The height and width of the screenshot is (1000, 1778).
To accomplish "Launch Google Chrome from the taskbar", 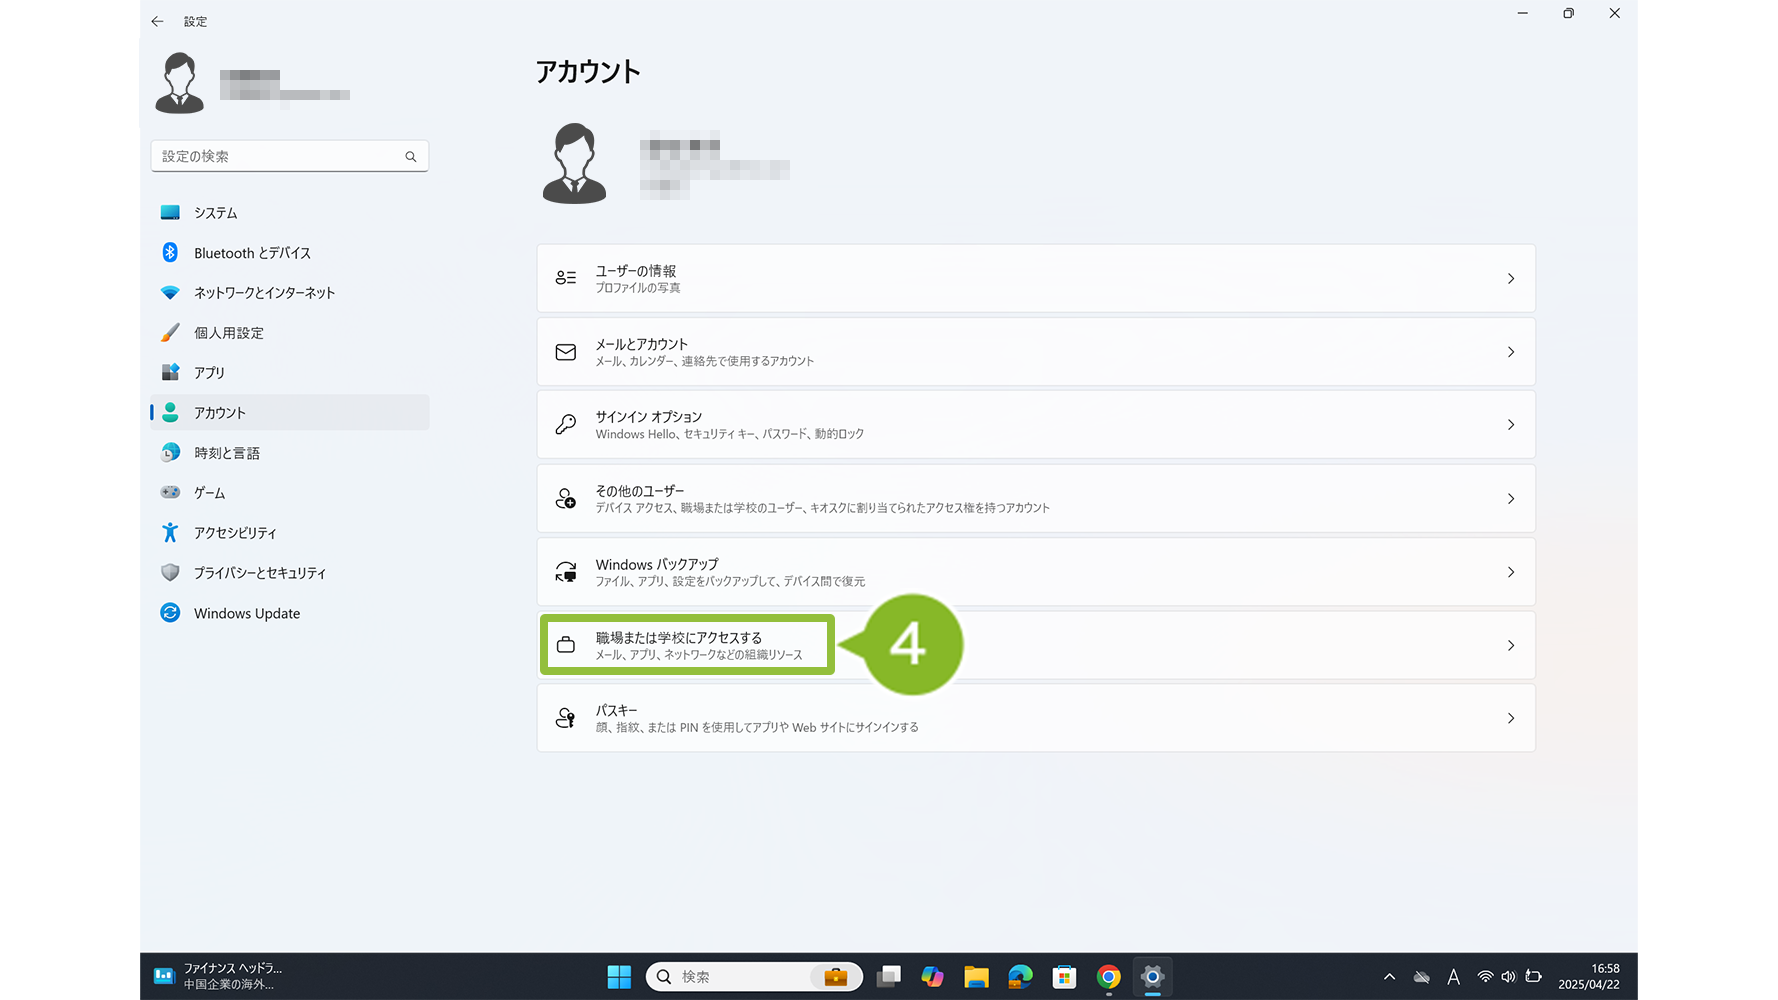I will pyautogui.click(x=1108, y=977).
